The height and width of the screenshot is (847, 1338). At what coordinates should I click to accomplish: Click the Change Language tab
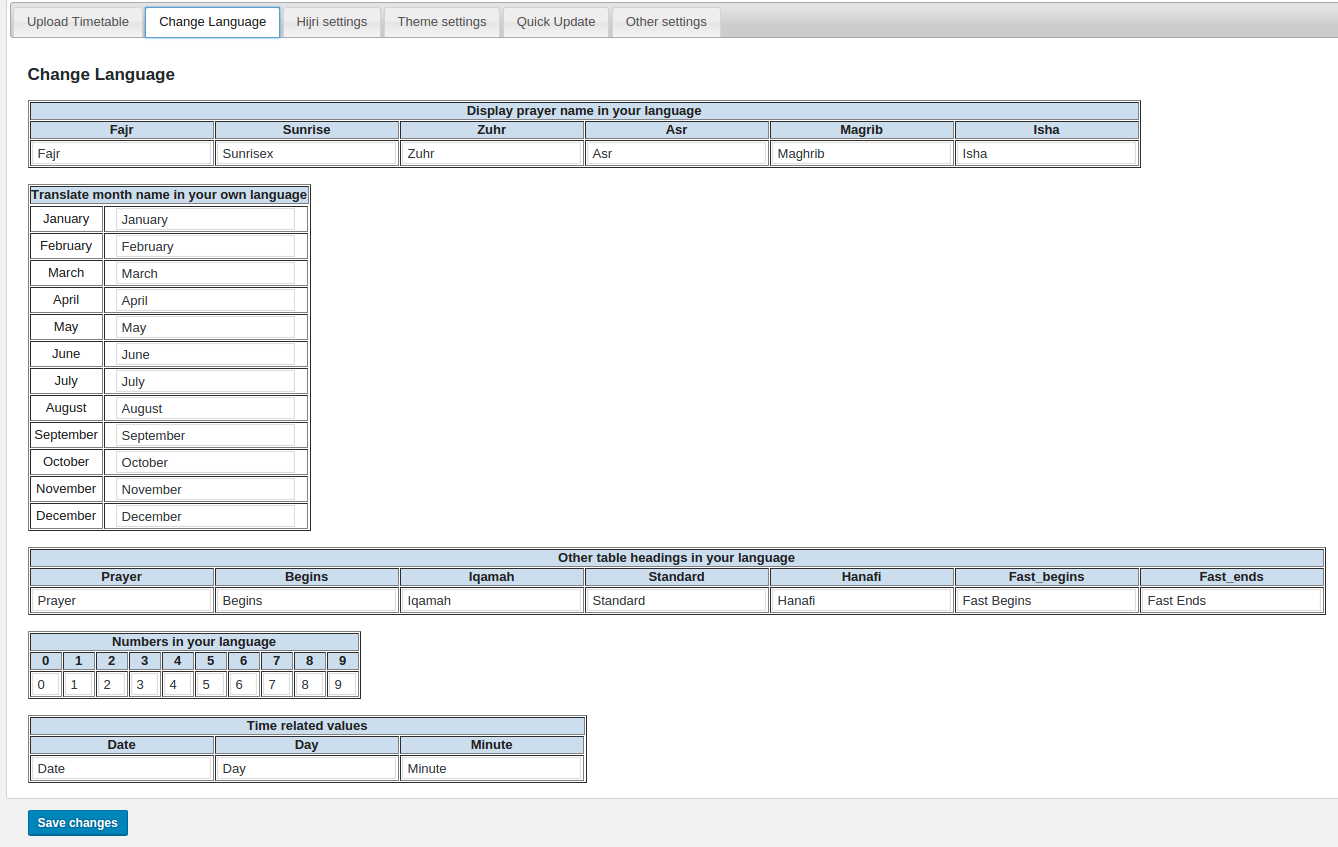(x=213, y=22)
